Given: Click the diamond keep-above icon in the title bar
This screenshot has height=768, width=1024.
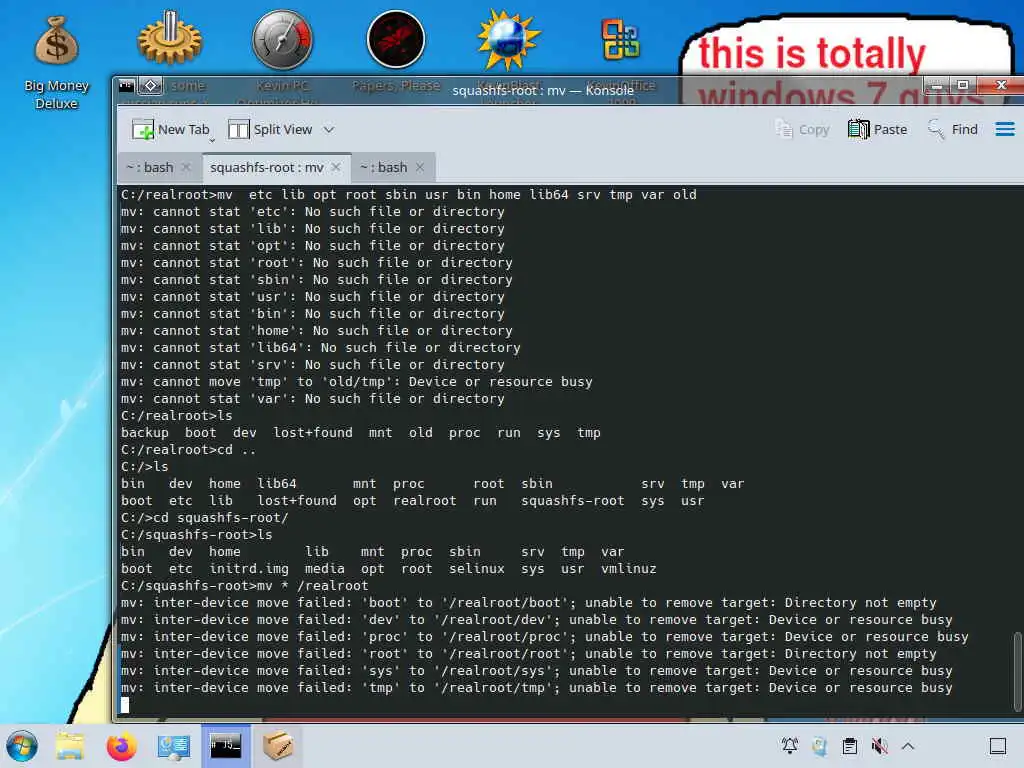Looking at the screenshot, I should point(150,86).
